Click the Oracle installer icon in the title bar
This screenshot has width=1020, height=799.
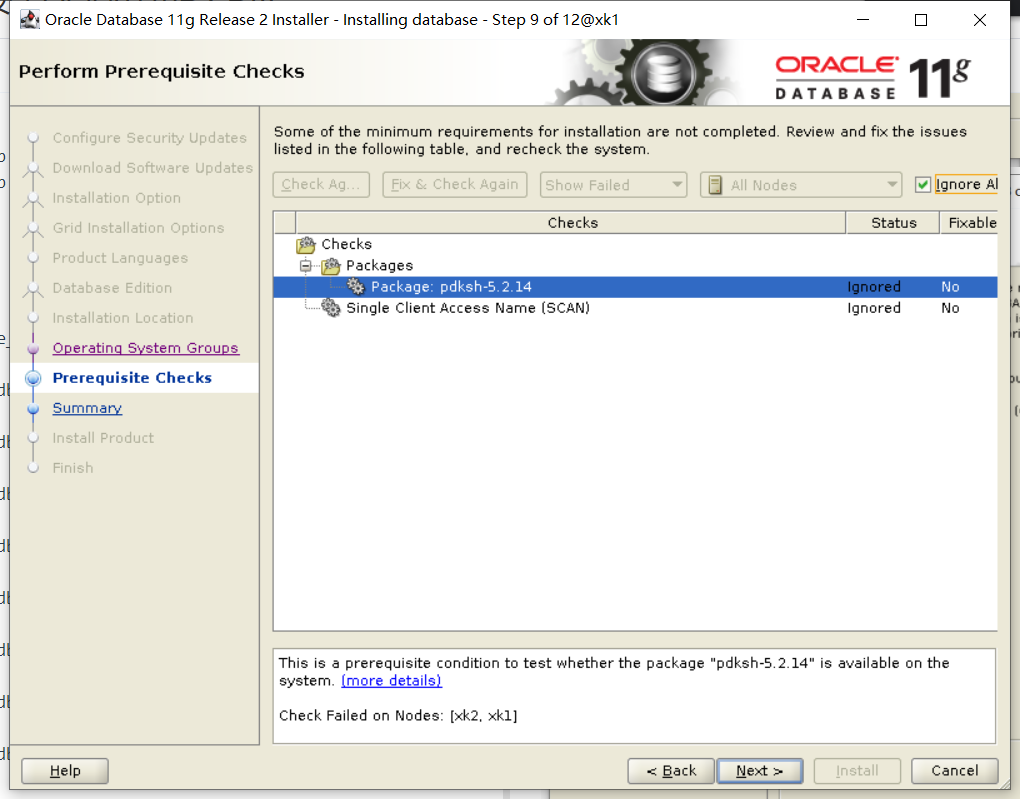pos(29,20)
